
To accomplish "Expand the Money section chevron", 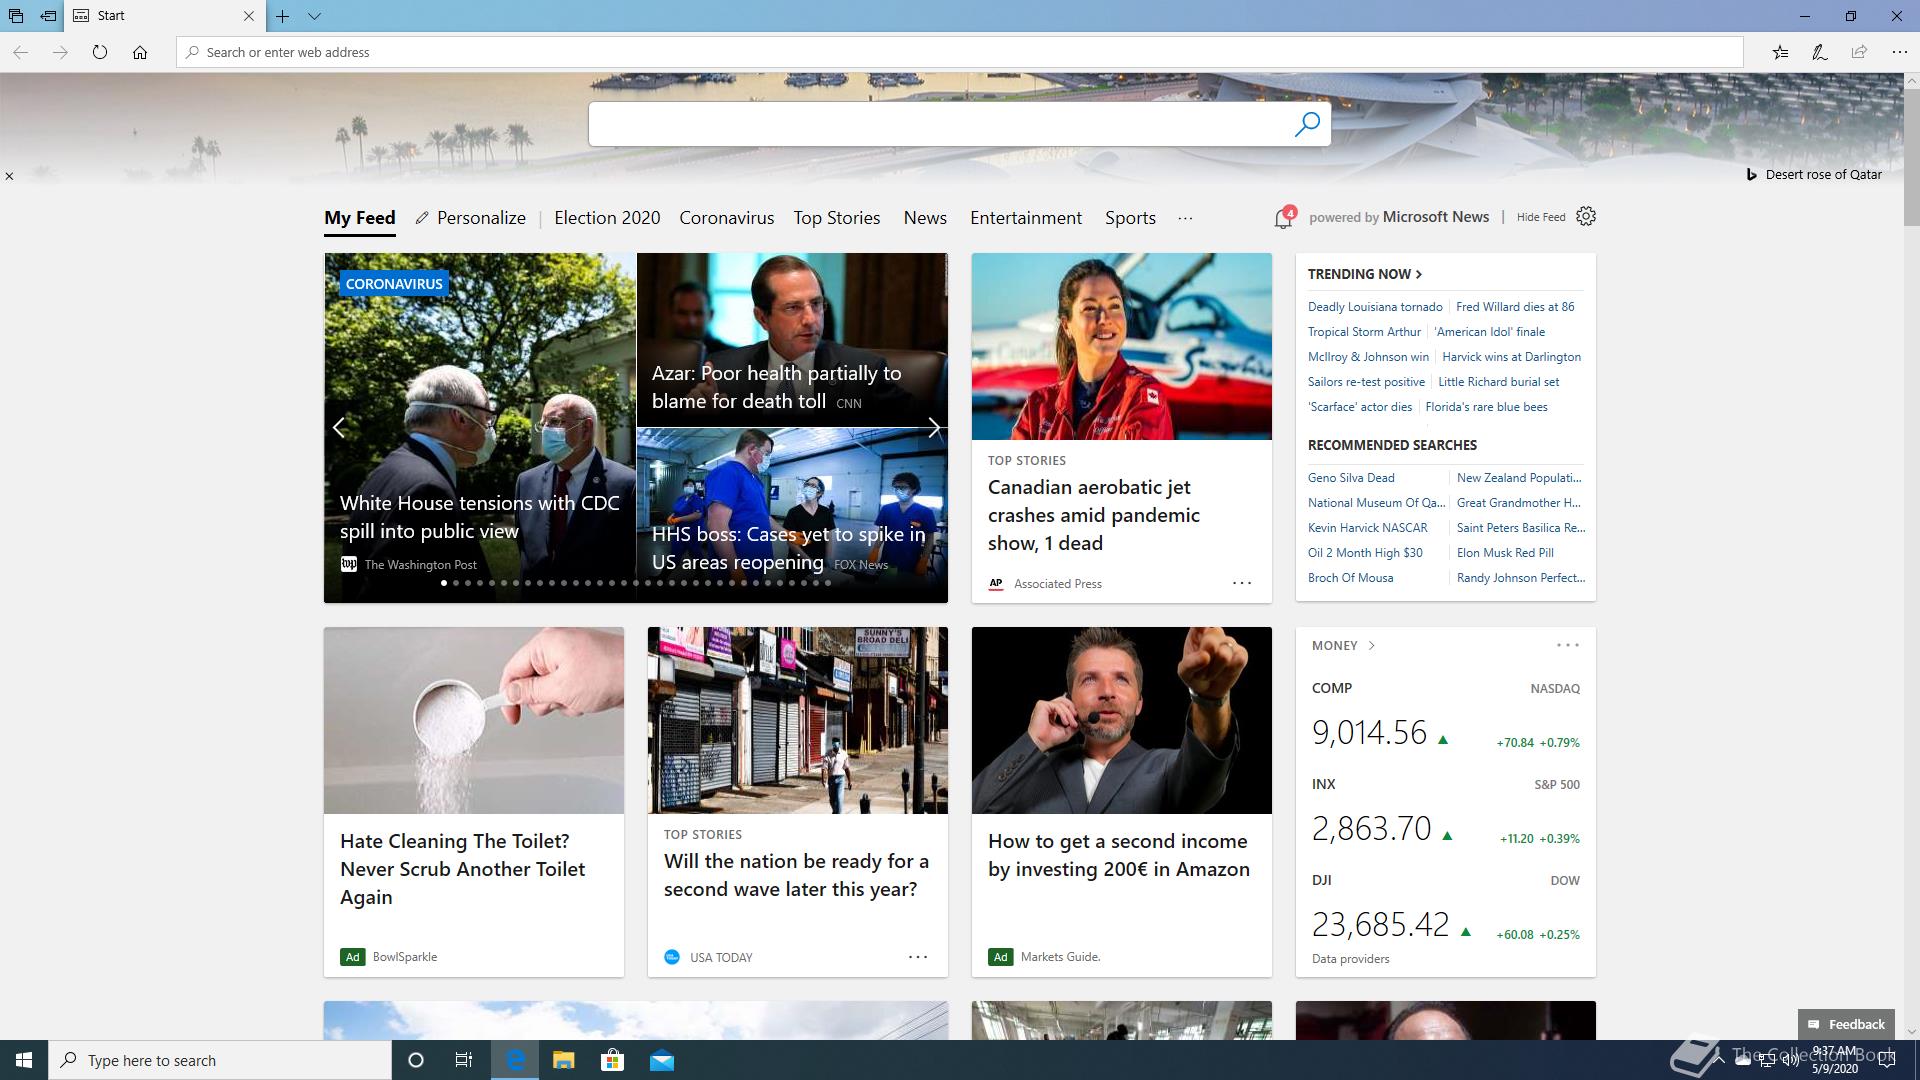I will 1371,646.
